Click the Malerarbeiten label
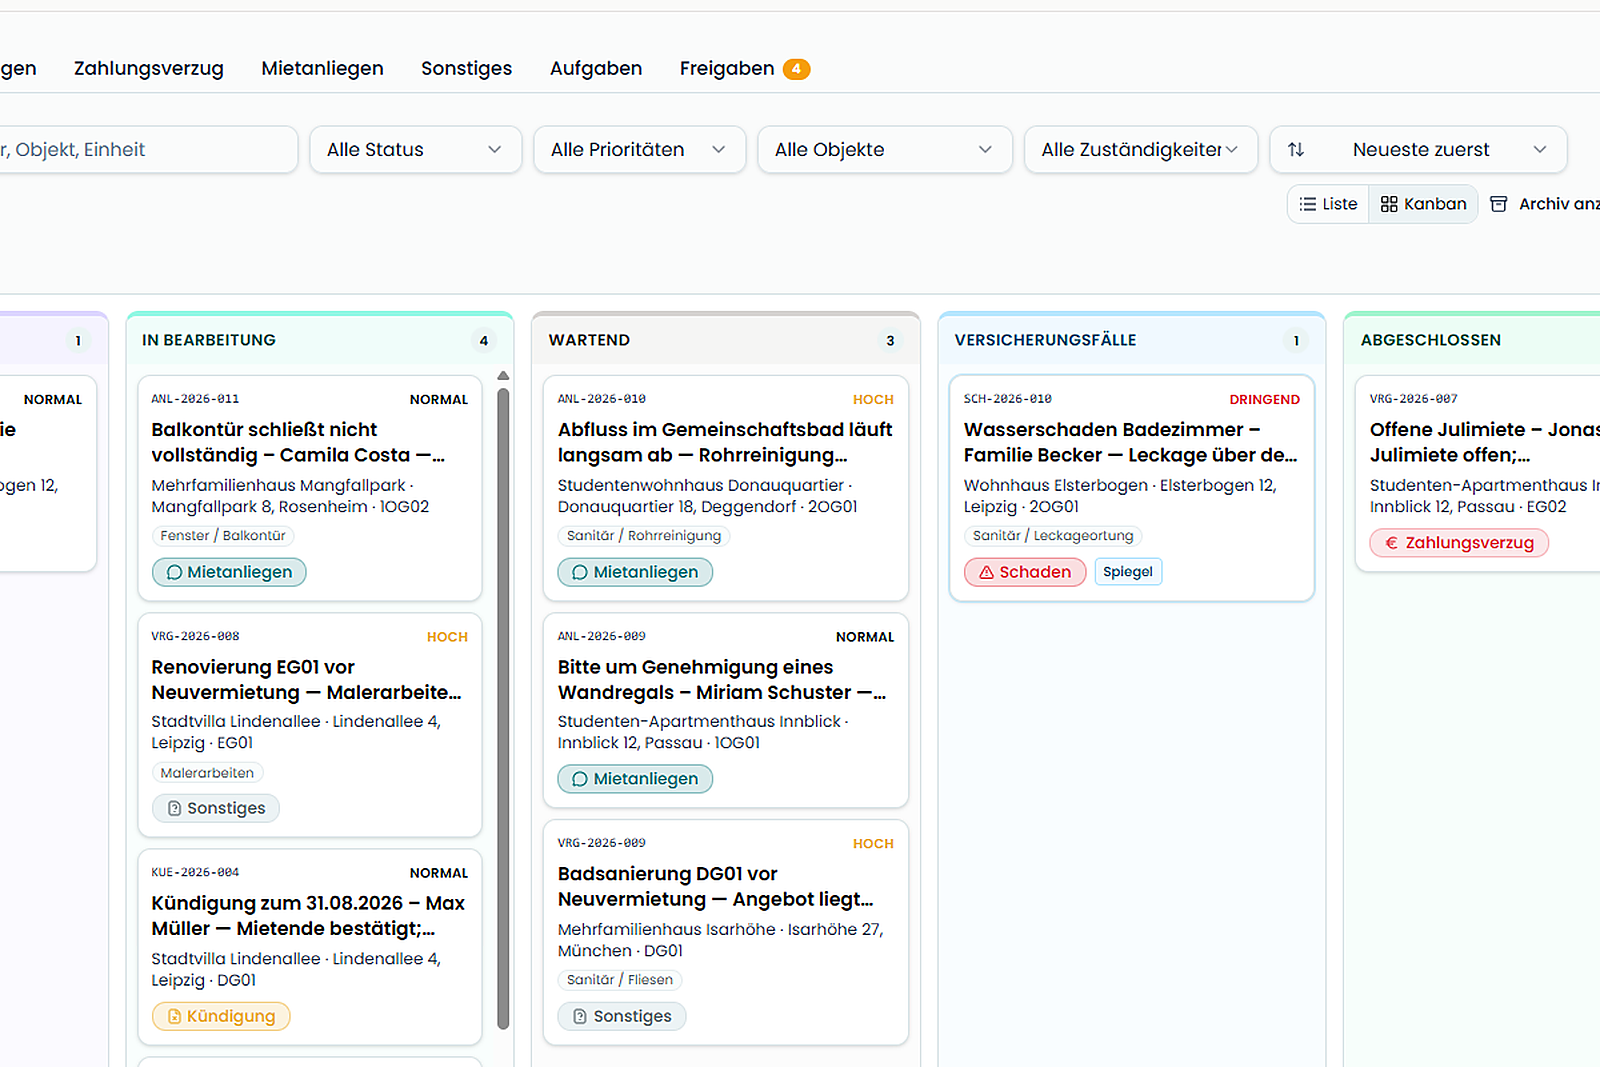 pyautogui.click(x=207, y=773)
